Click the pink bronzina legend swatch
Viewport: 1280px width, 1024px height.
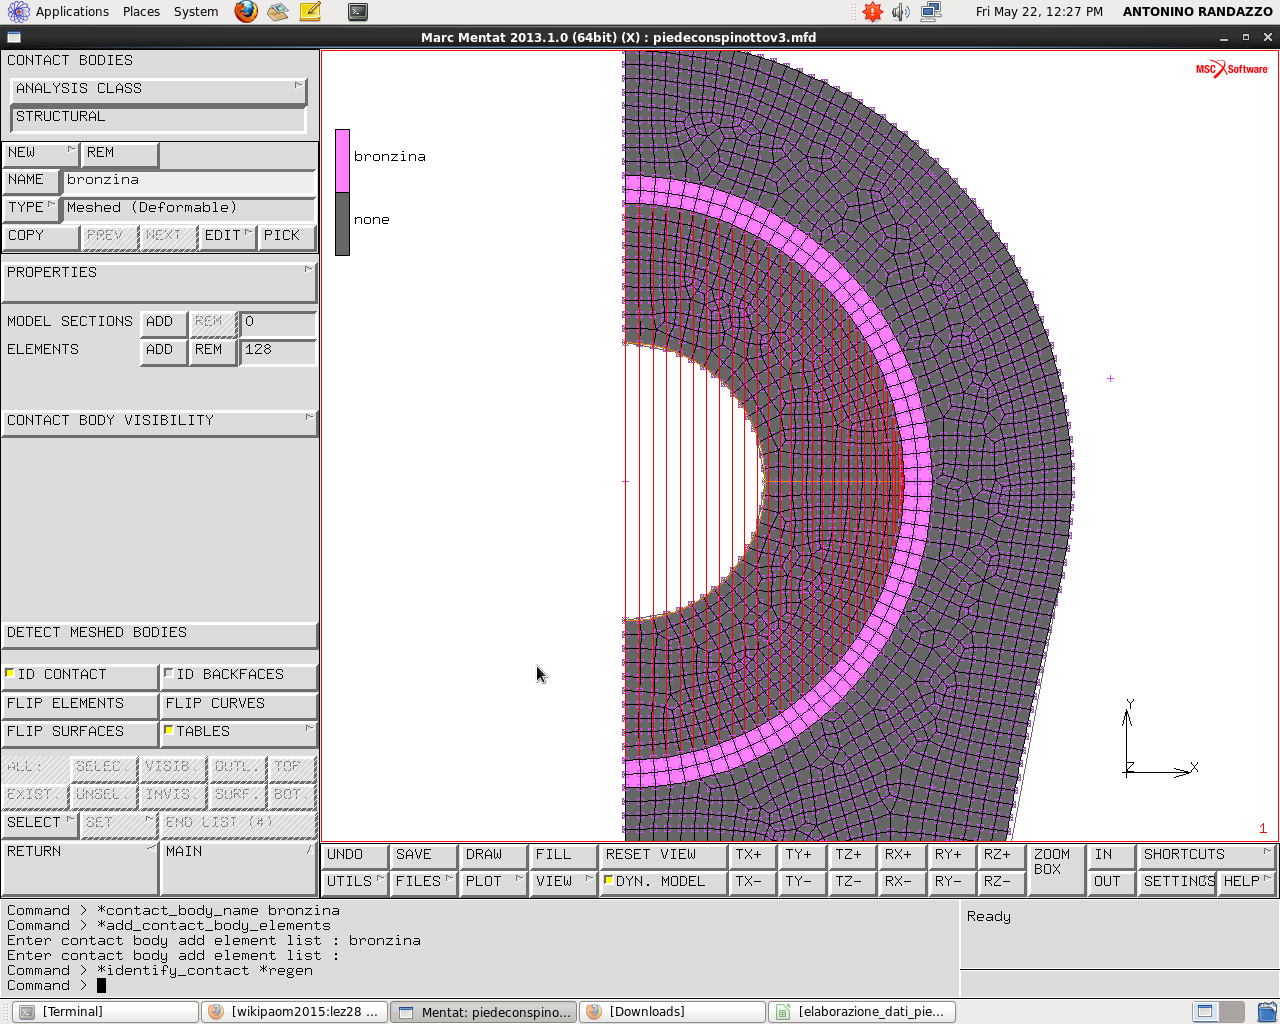click(x=342, y=160)
